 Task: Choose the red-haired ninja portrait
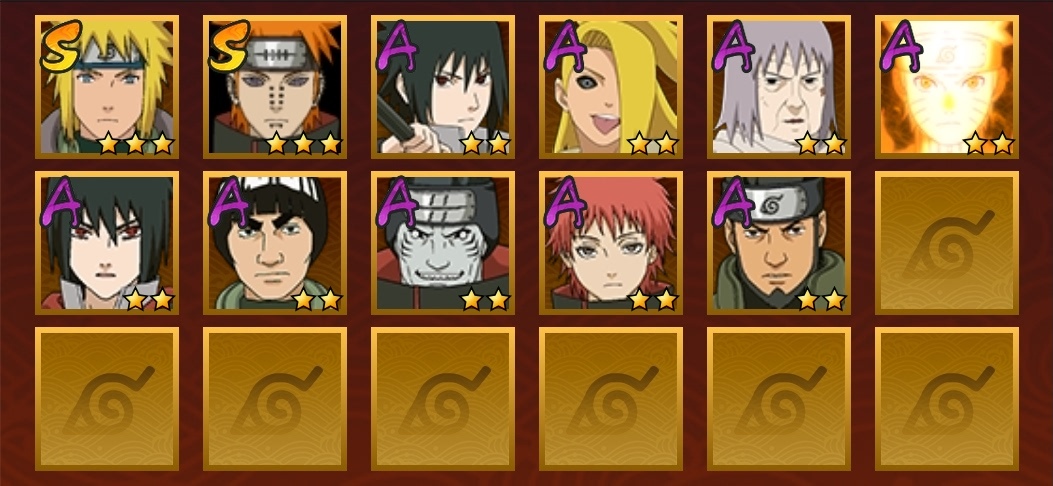click(x=610, y=243)
